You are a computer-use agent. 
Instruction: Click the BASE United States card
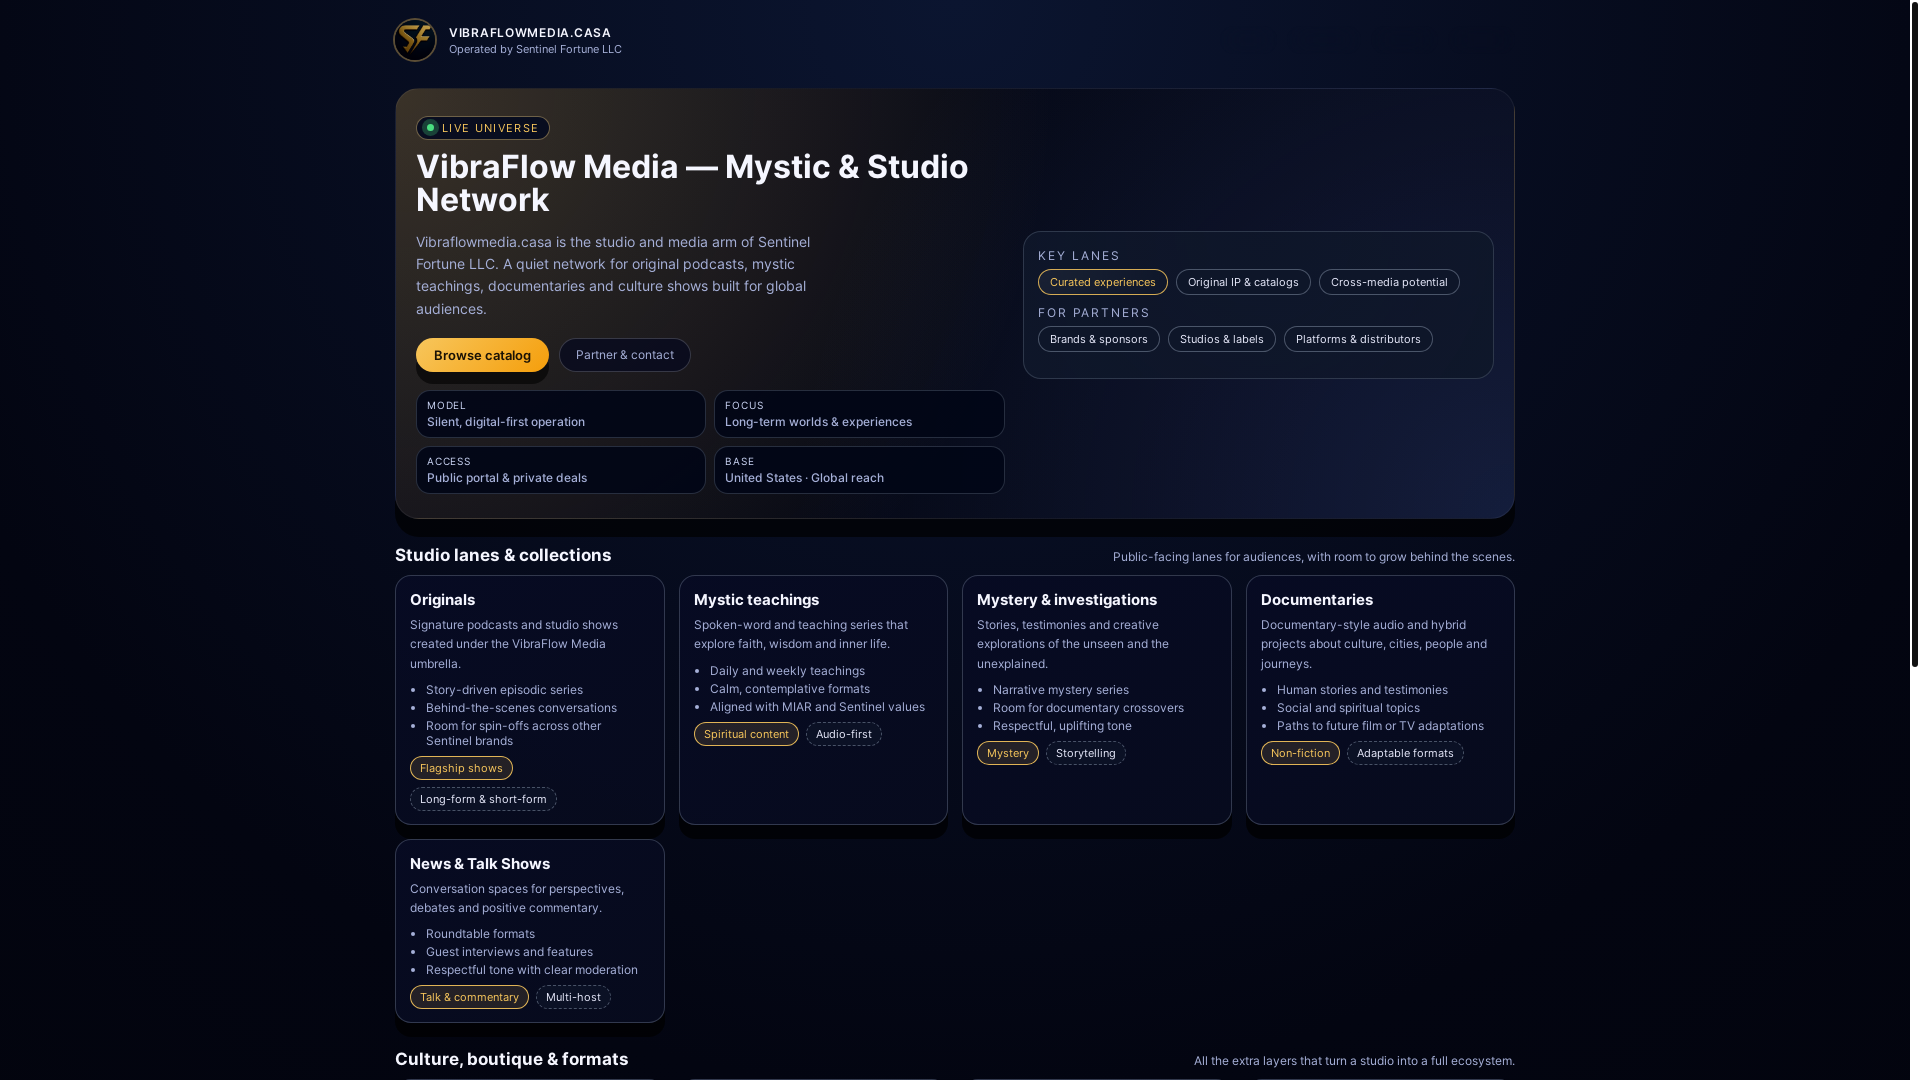[860, 470]
